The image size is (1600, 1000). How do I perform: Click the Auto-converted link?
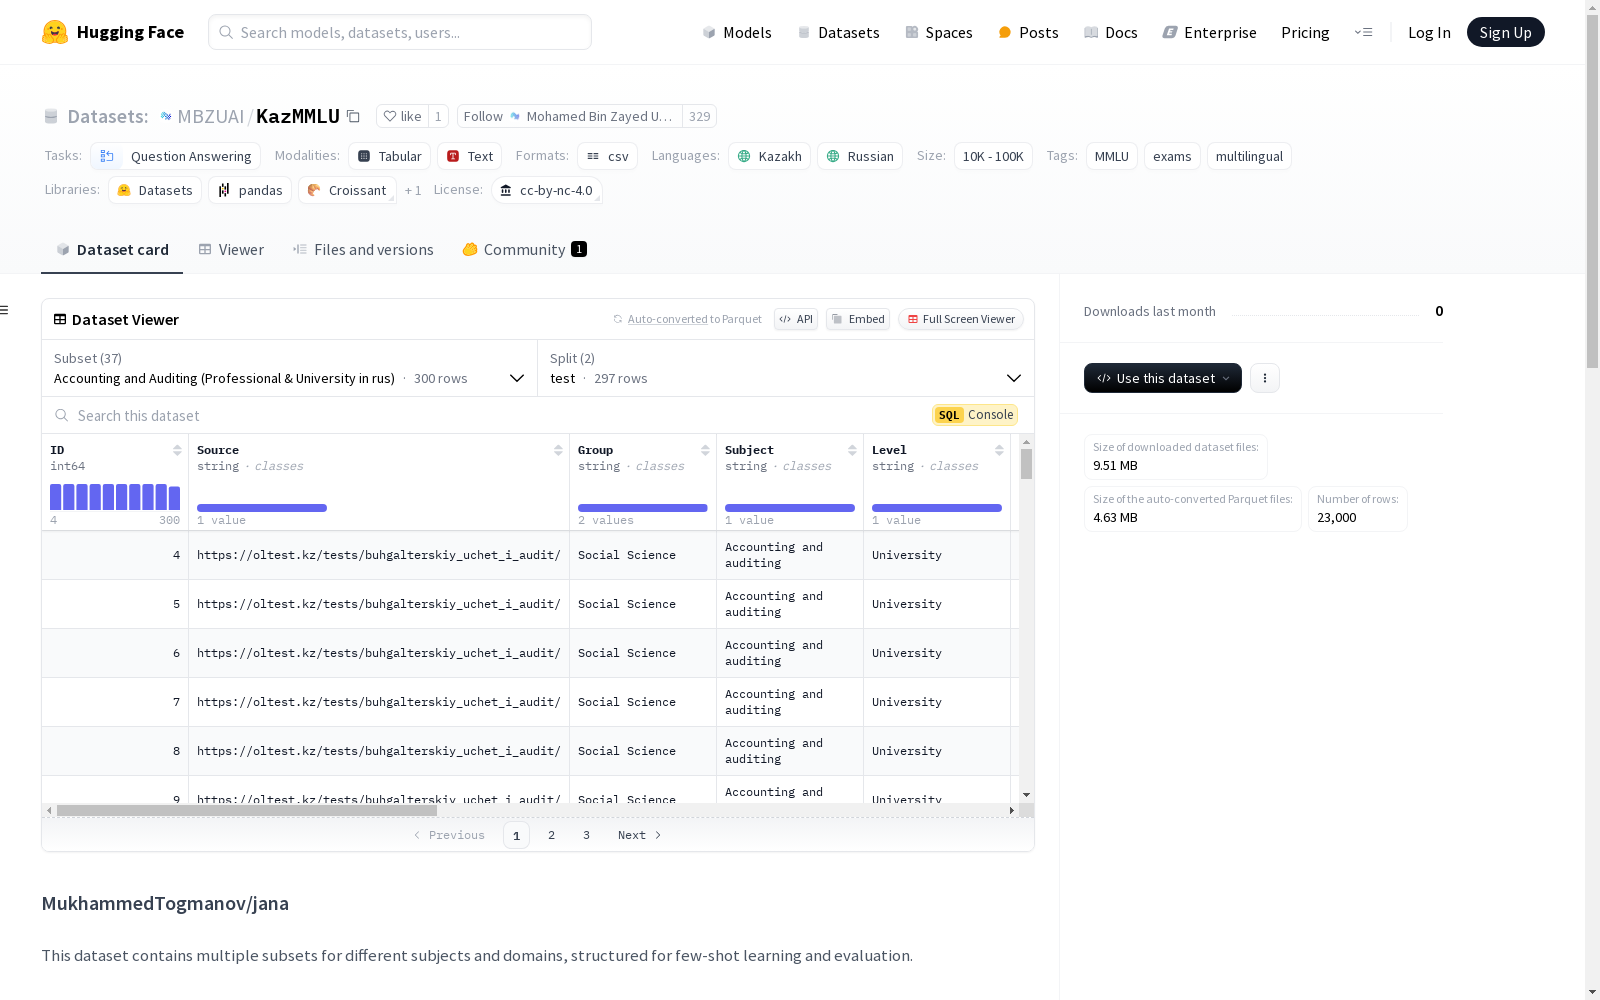tap(667, 319)
